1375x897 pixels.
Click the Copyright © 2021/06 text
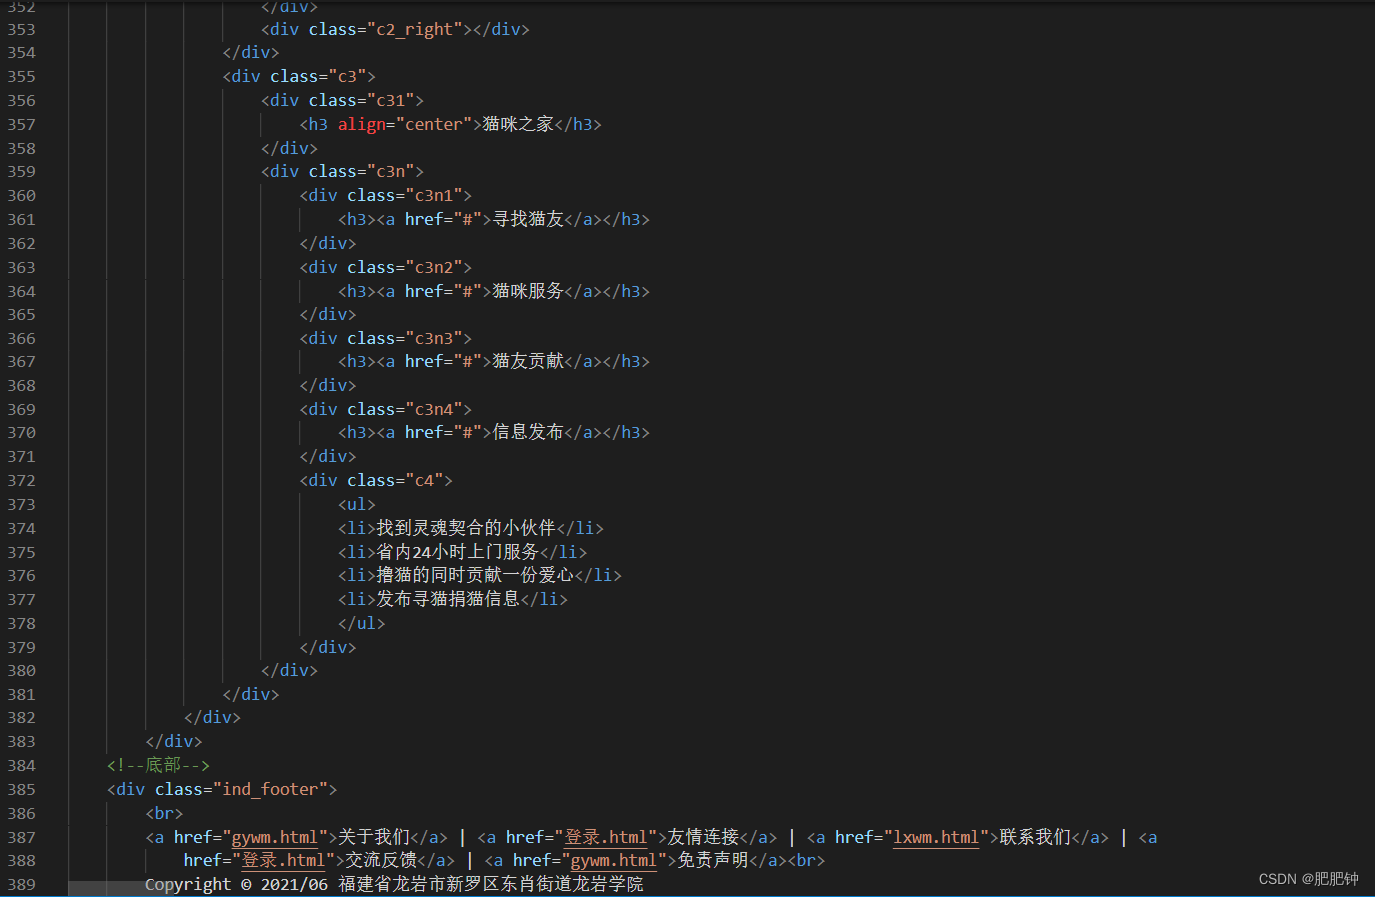click(x=236, y=884)
